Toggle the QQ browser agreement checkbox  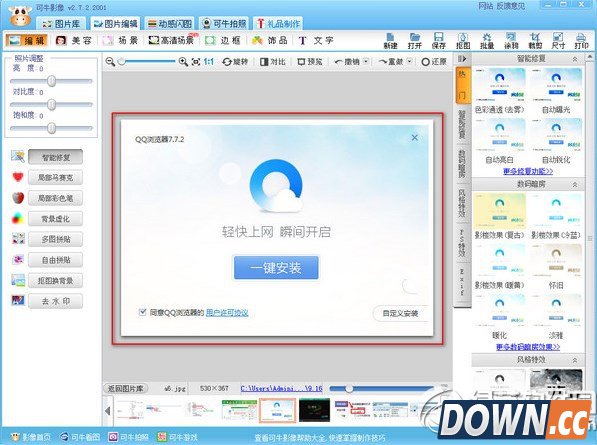click(142, 312)
